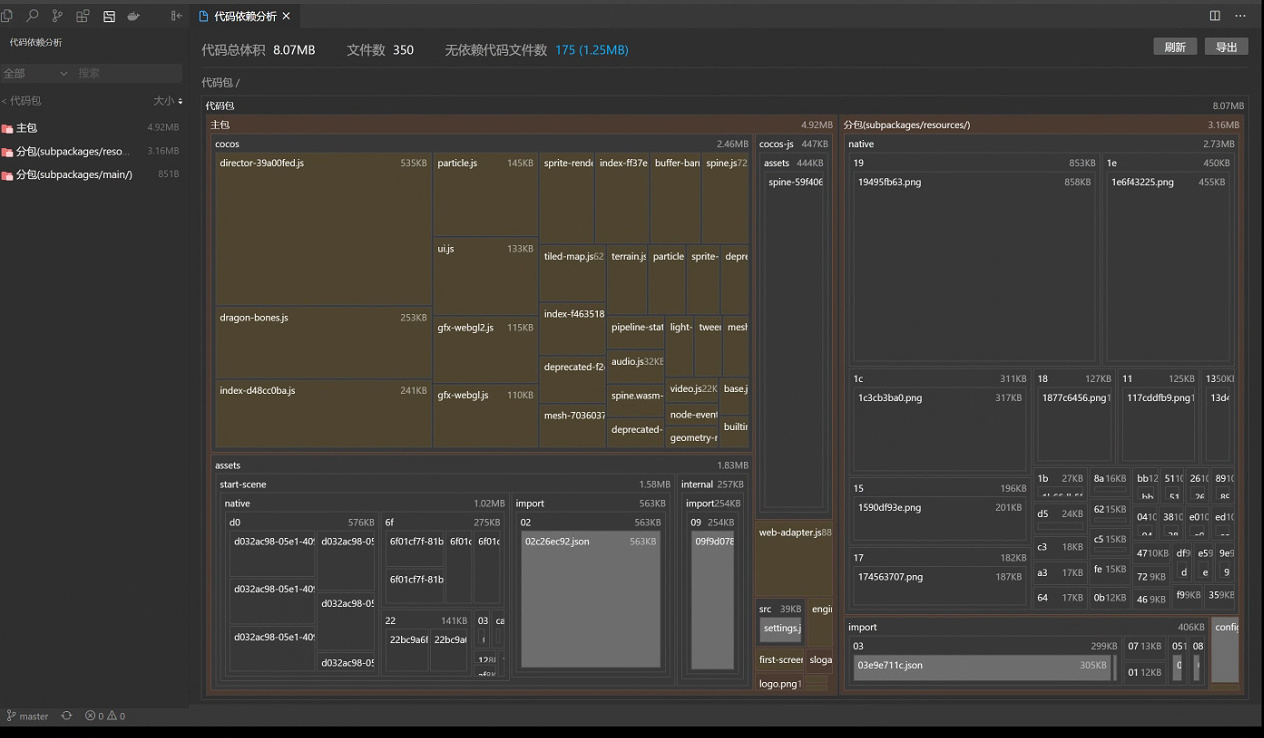Click the split editor icon
This screenshot has width=1264, height=738.
pos(1215,16)
